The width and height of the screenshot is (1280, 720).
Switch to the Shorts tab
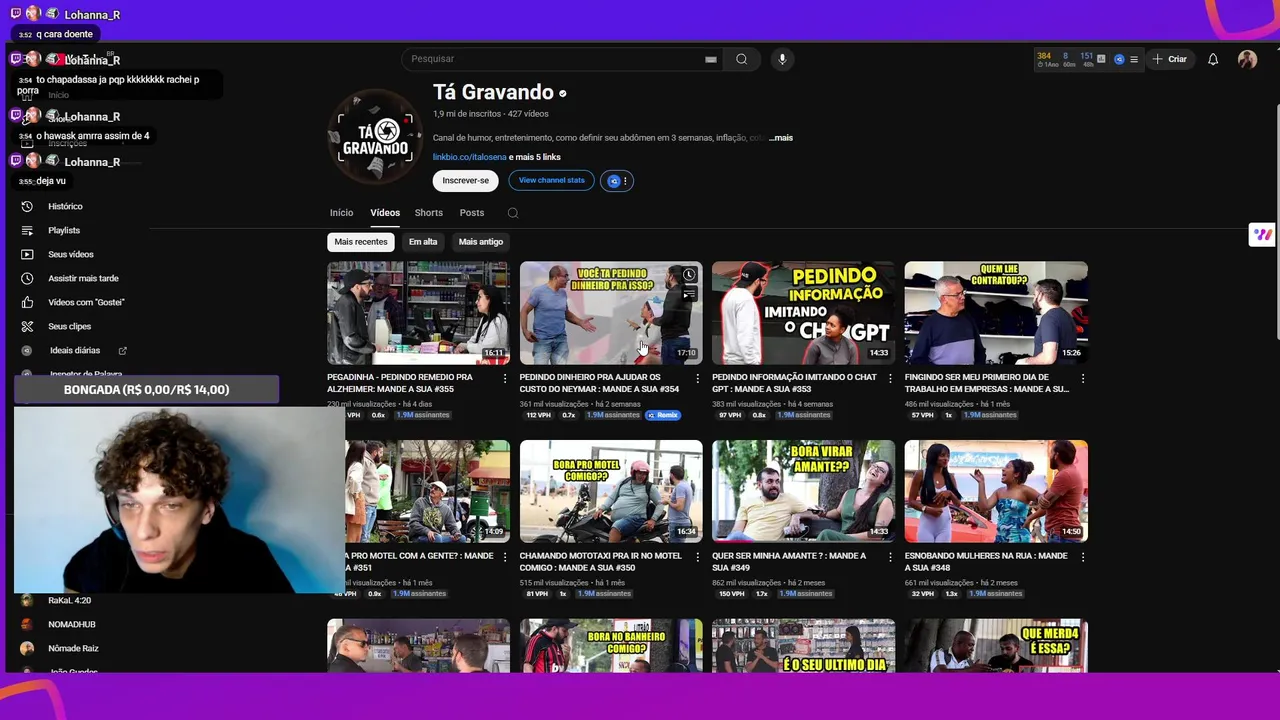(429, 213)
